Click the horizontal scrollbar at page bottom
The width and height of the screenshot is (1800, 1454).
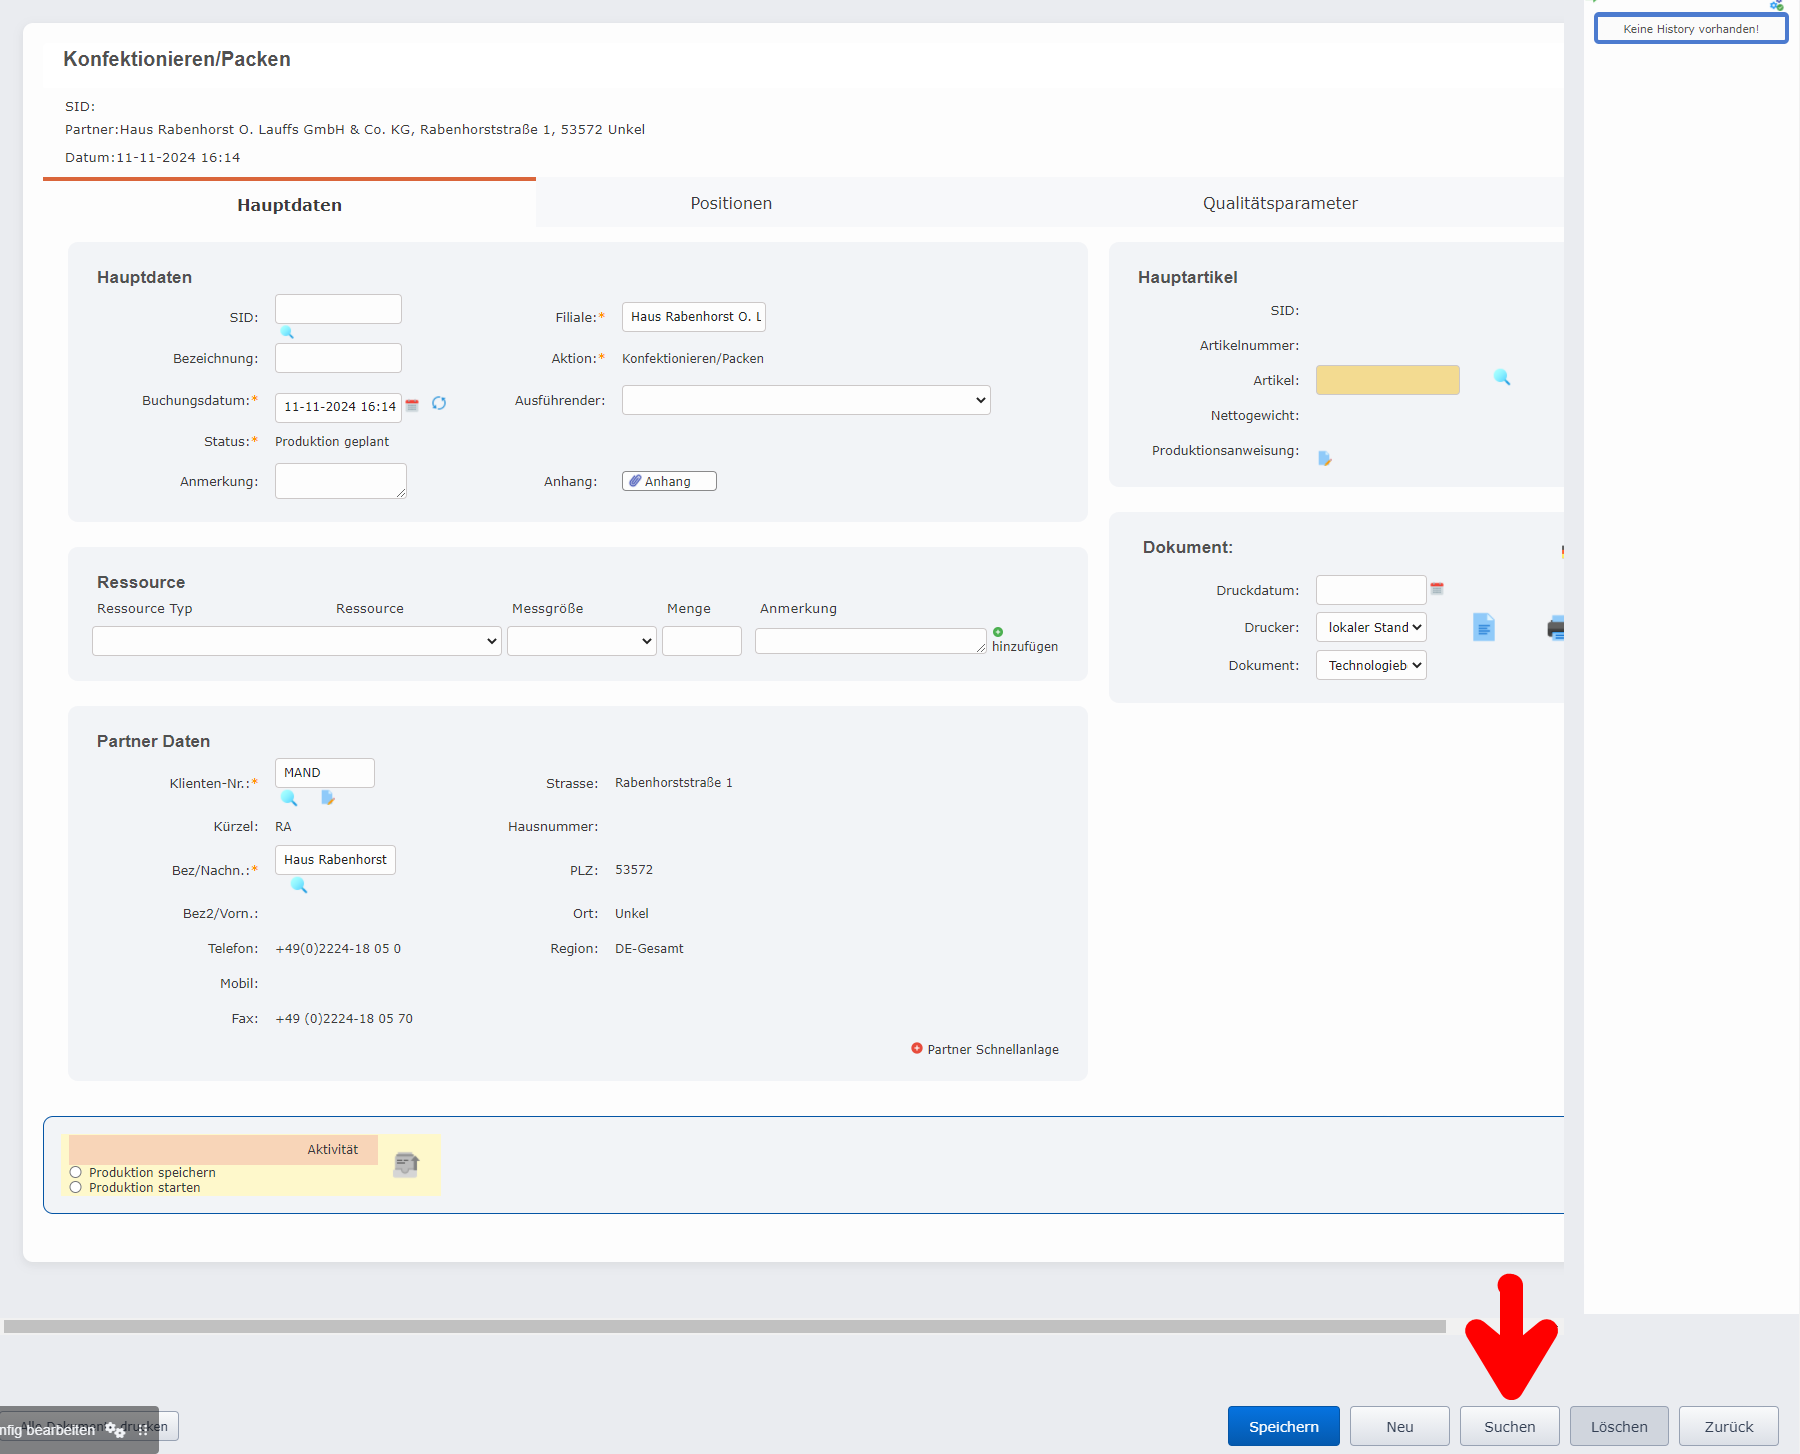coord(724,1326)
